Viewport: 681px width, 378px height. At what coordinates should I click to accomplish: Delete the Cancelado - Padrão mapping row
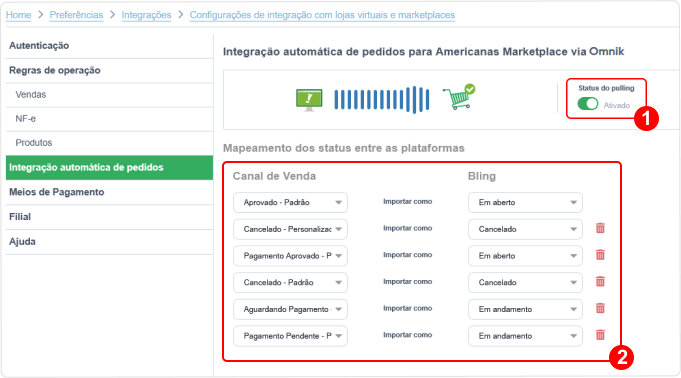point(600,282)
